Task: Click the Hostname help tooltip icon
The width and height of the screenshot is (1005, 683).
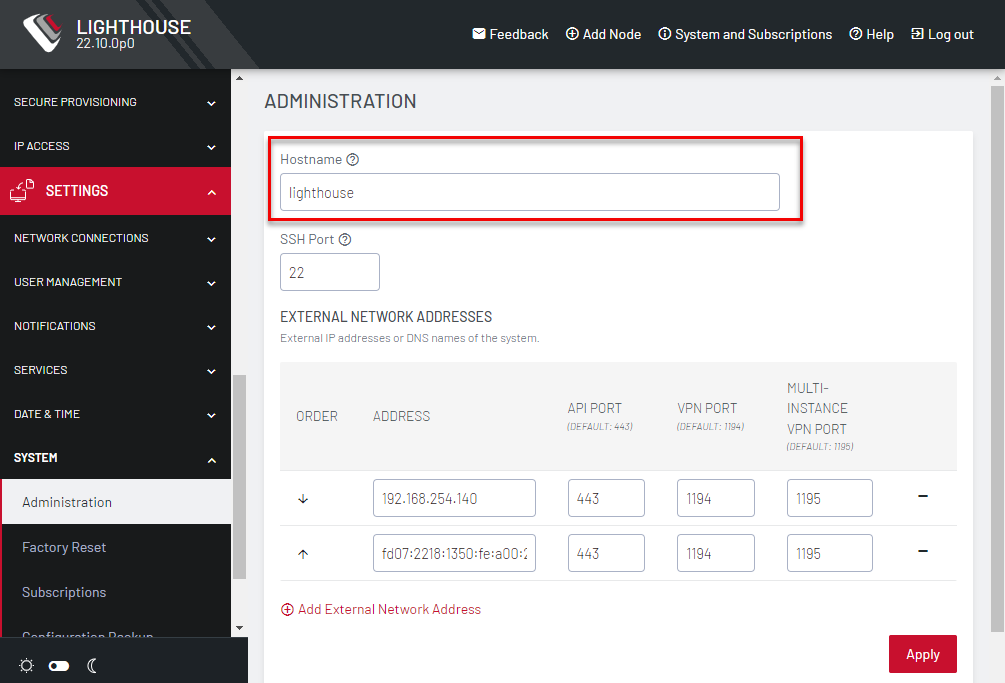Action: click(x=353, y=158)
